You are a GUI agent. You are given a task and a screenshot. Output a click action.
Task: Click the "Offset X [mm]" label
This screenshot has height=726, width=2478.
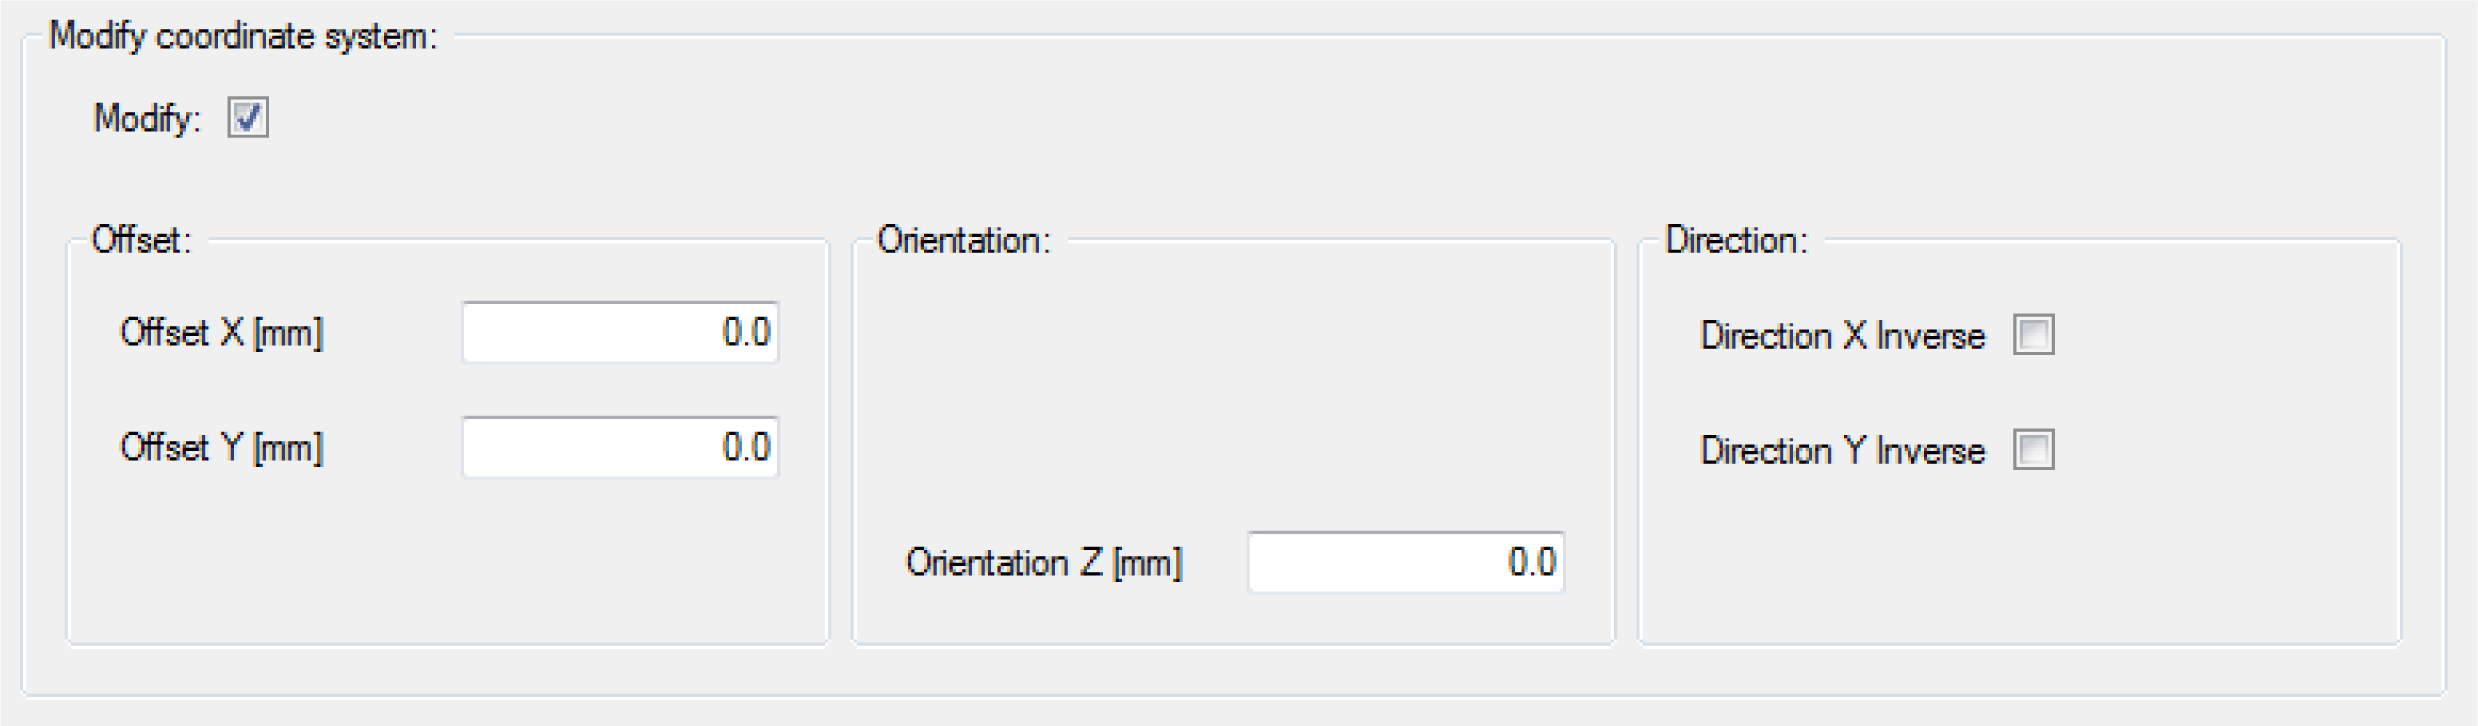221,333
